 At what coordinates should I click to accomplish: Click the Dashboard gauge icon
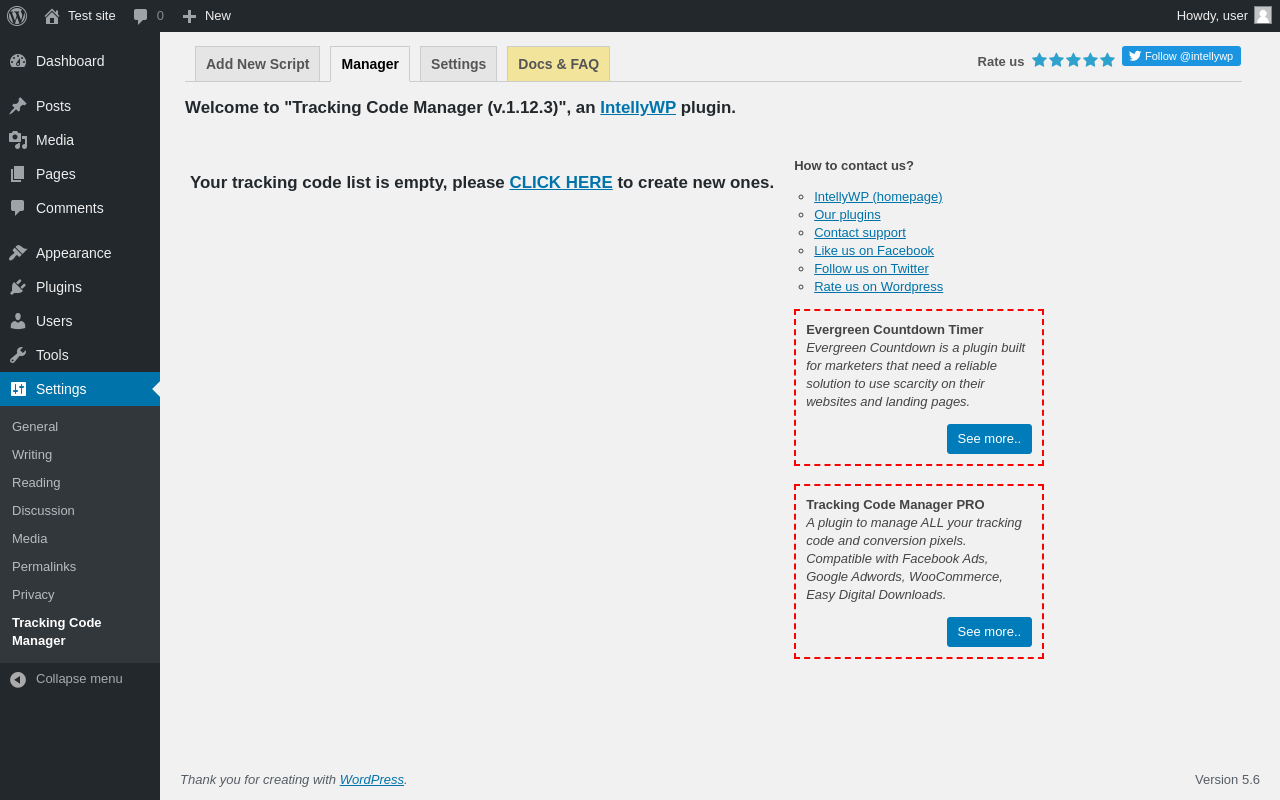coord(18,61)
